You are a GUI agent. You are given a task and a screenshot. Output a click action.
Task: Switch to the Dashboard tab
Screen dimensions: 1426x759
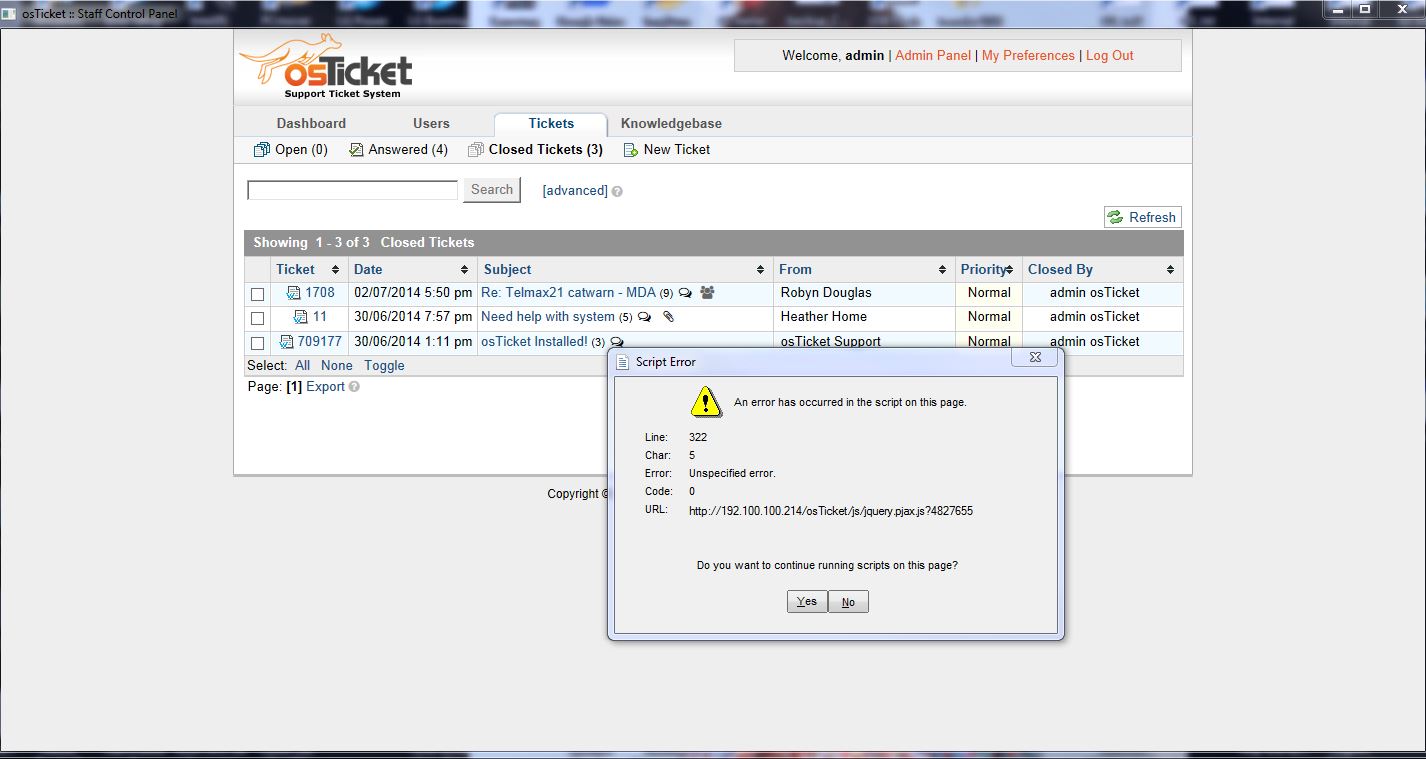click(310, 123)
